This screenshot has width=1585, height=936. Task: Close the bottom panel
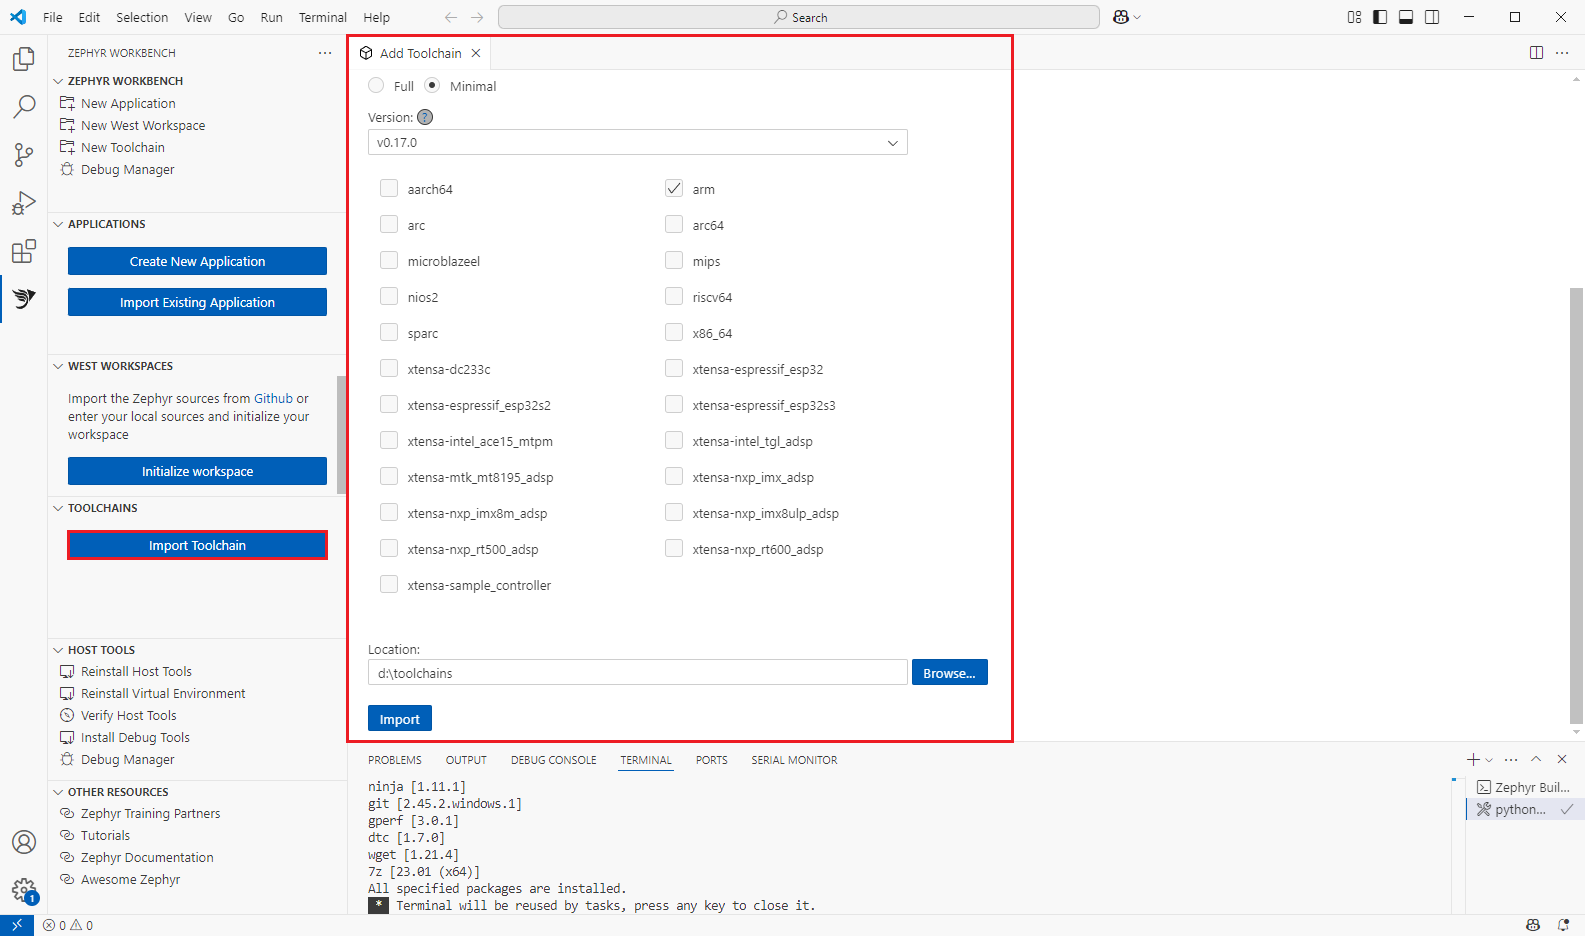(1563, 760)
